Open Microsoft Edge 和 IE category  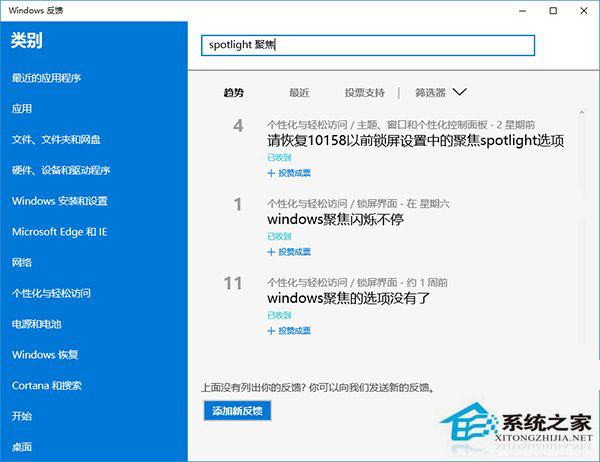[60, 232]
